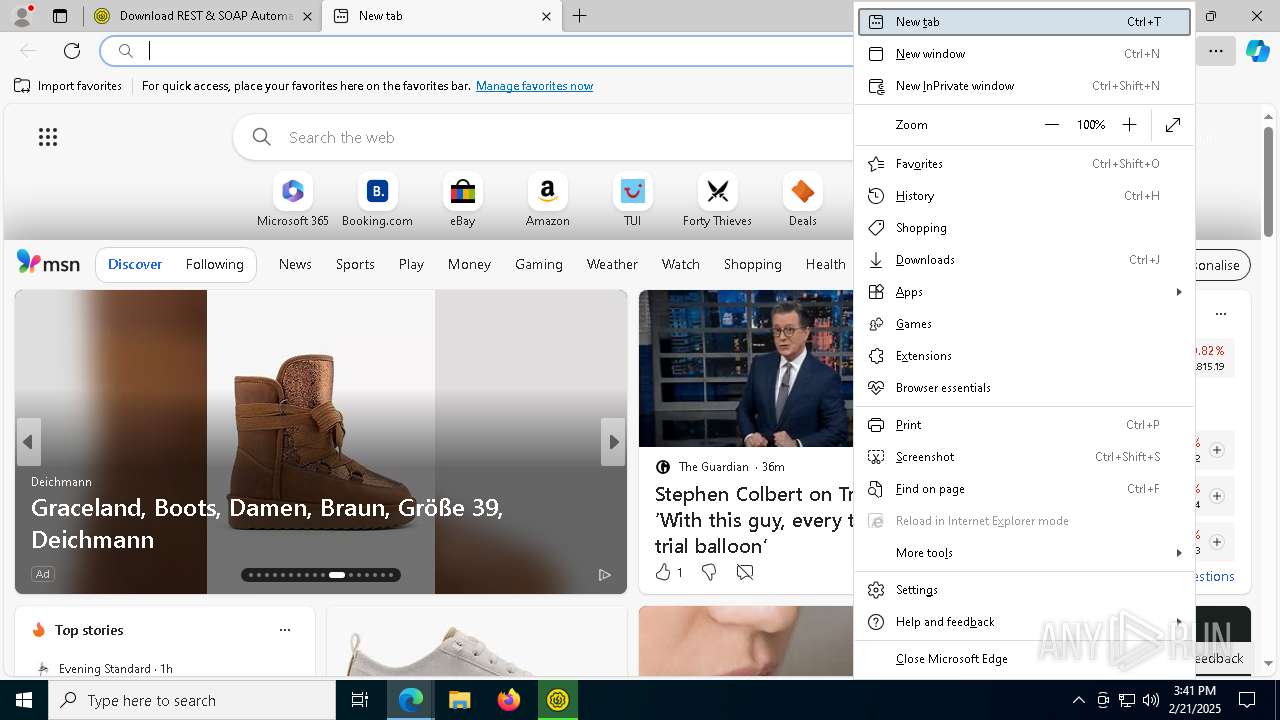Open Microsoft Edge from taskbar
This screenshot has width=1280, height=720.
click(411, 700)
